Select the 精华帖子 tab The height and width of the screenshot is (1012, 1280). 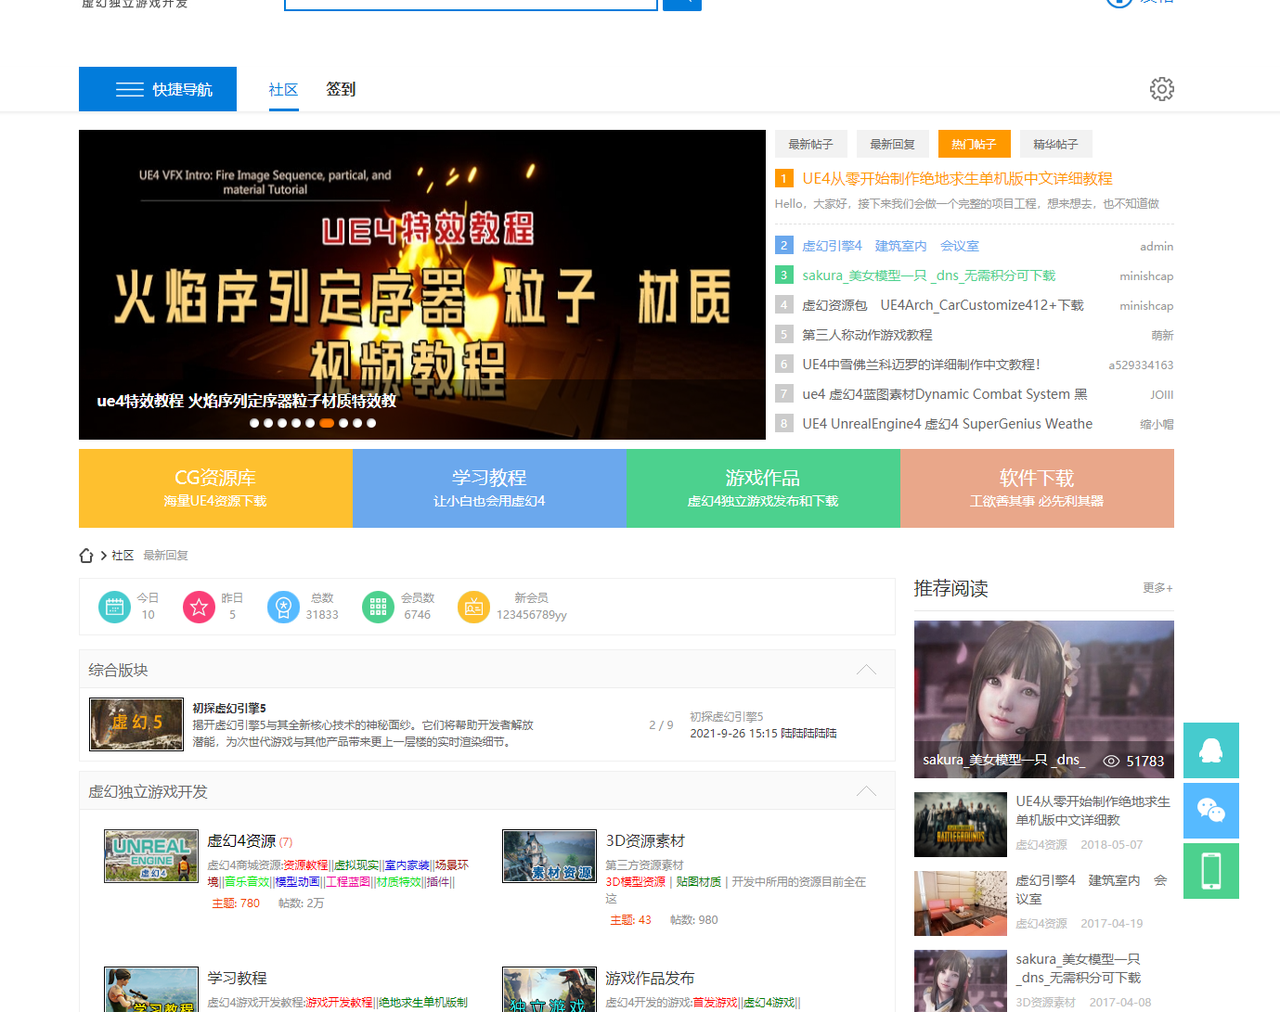point(1056,144)
